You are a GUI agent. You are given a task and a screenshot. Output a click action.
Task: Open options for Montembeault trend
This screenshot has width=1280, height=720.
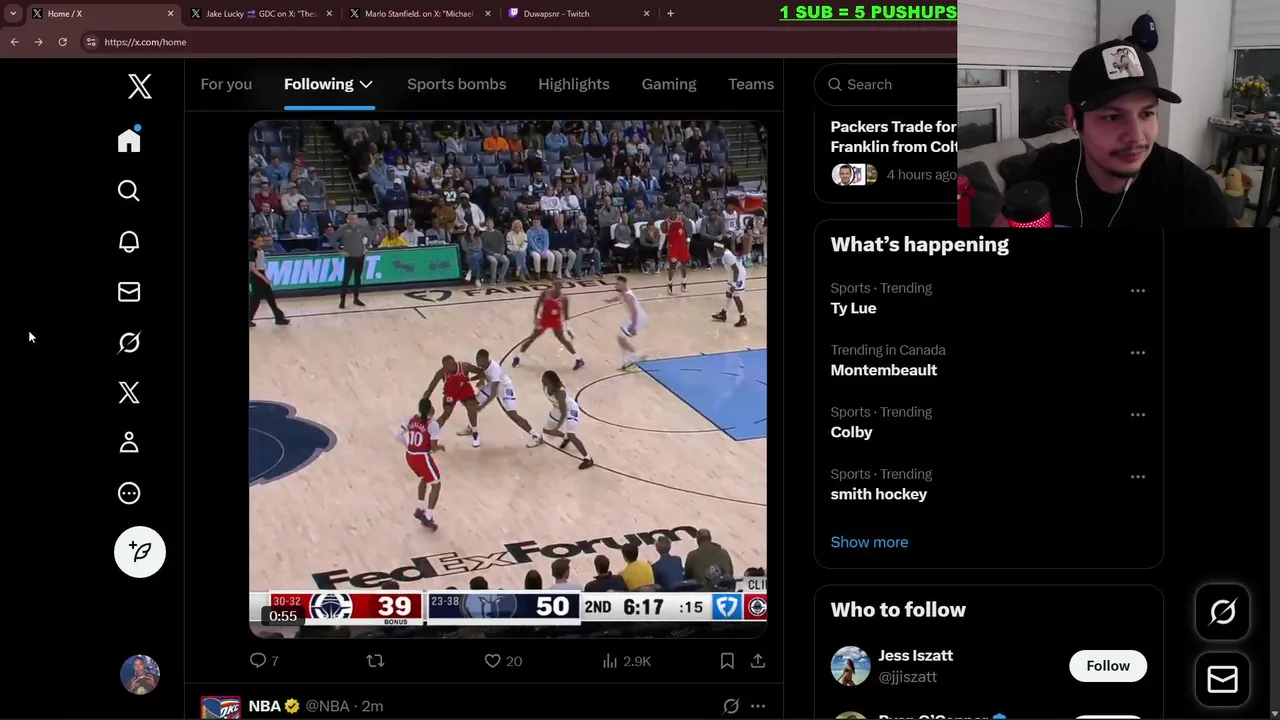coord(1138,353)
